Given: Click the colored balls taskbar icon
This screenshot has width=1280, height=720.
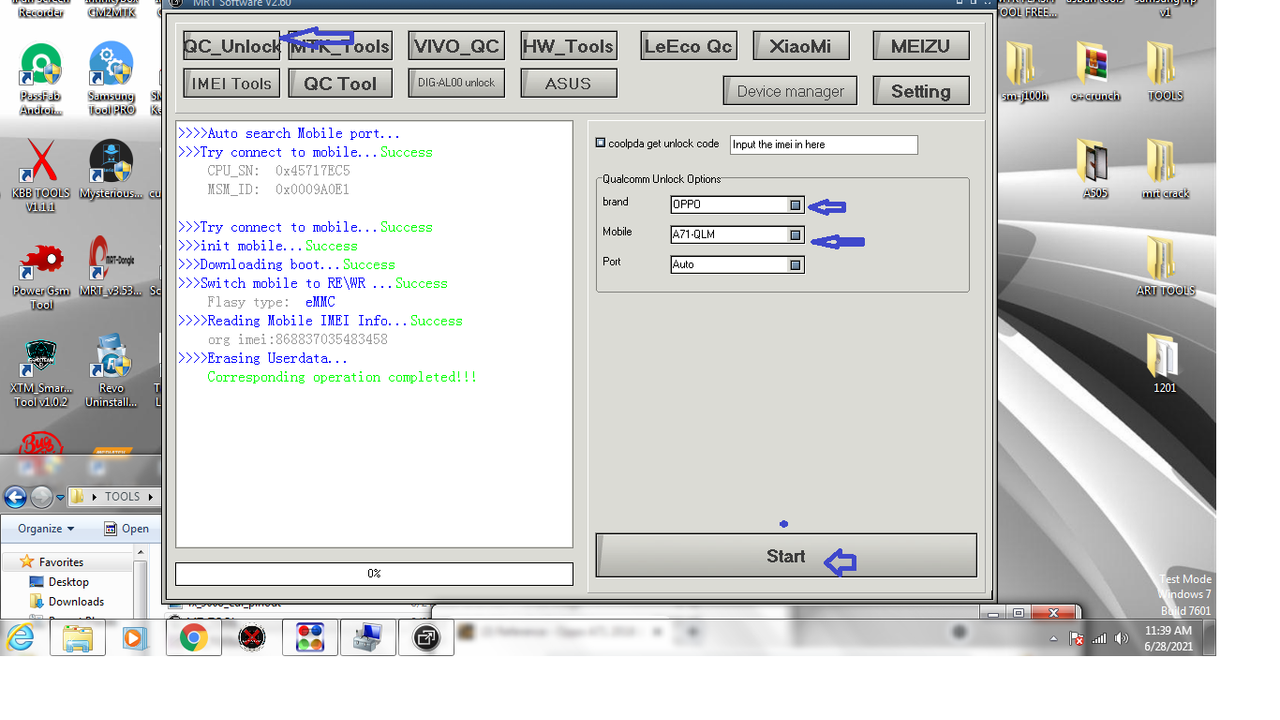Looking at the screenshot, I should pyautogui.click(x=309, y=637).
